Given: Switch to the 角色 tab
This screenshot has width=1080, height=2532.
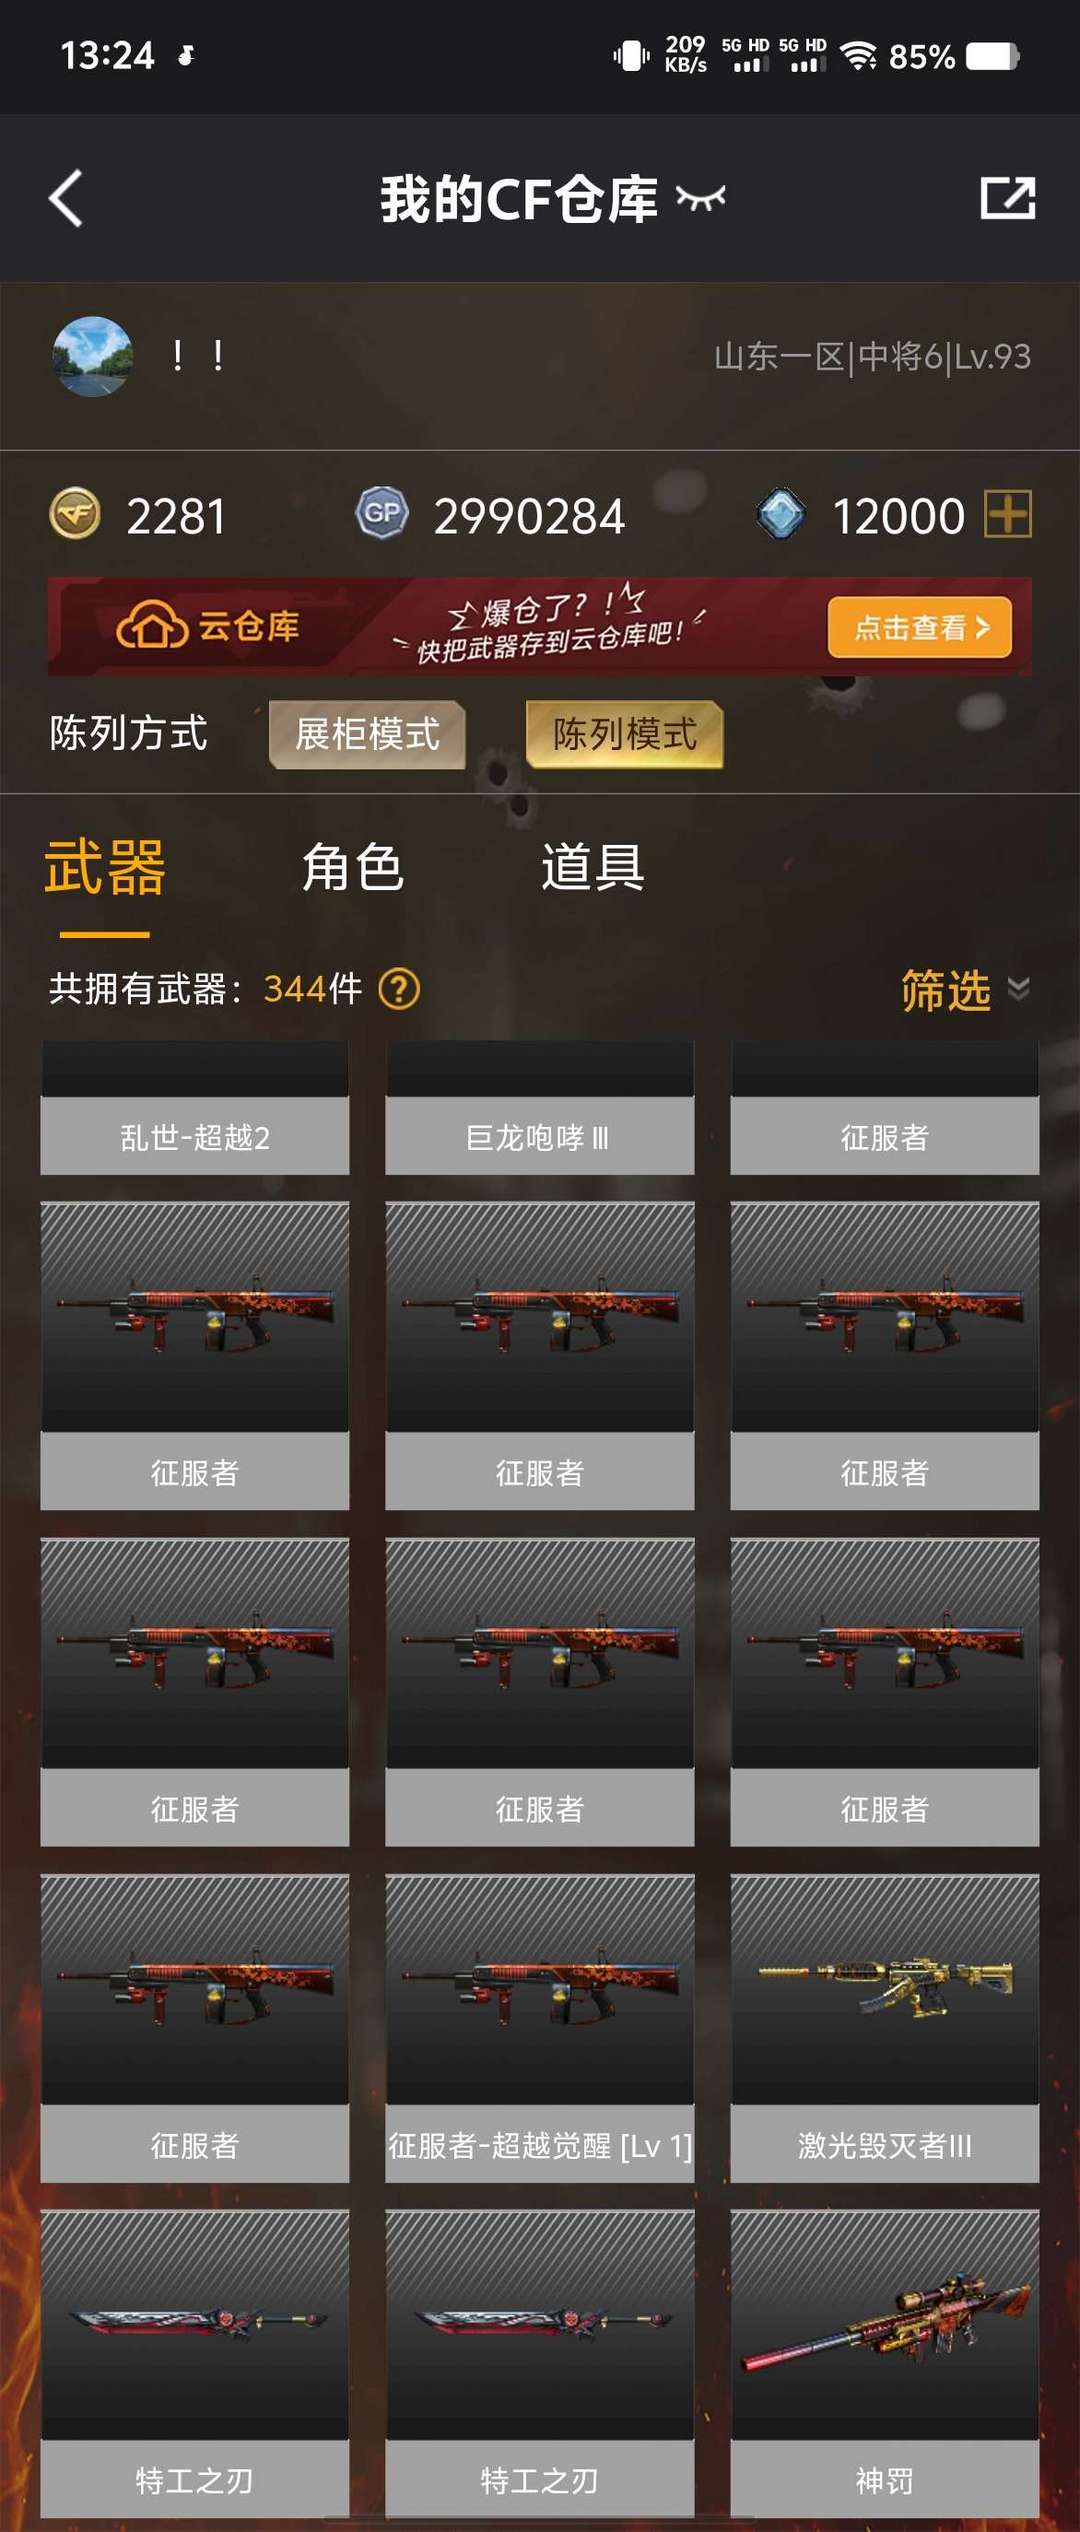Looking at the screenshot, I should 353,866.
